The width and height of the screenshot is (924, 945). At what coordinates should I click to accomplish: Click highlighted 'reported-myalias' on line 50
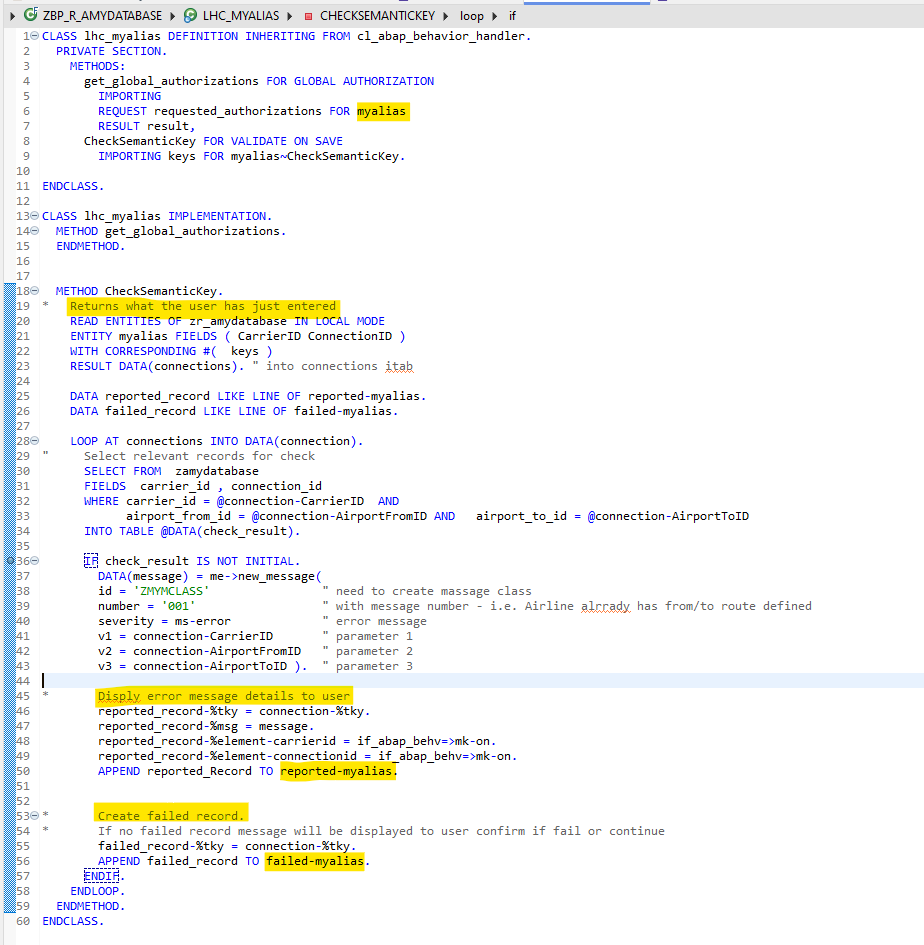336,771
